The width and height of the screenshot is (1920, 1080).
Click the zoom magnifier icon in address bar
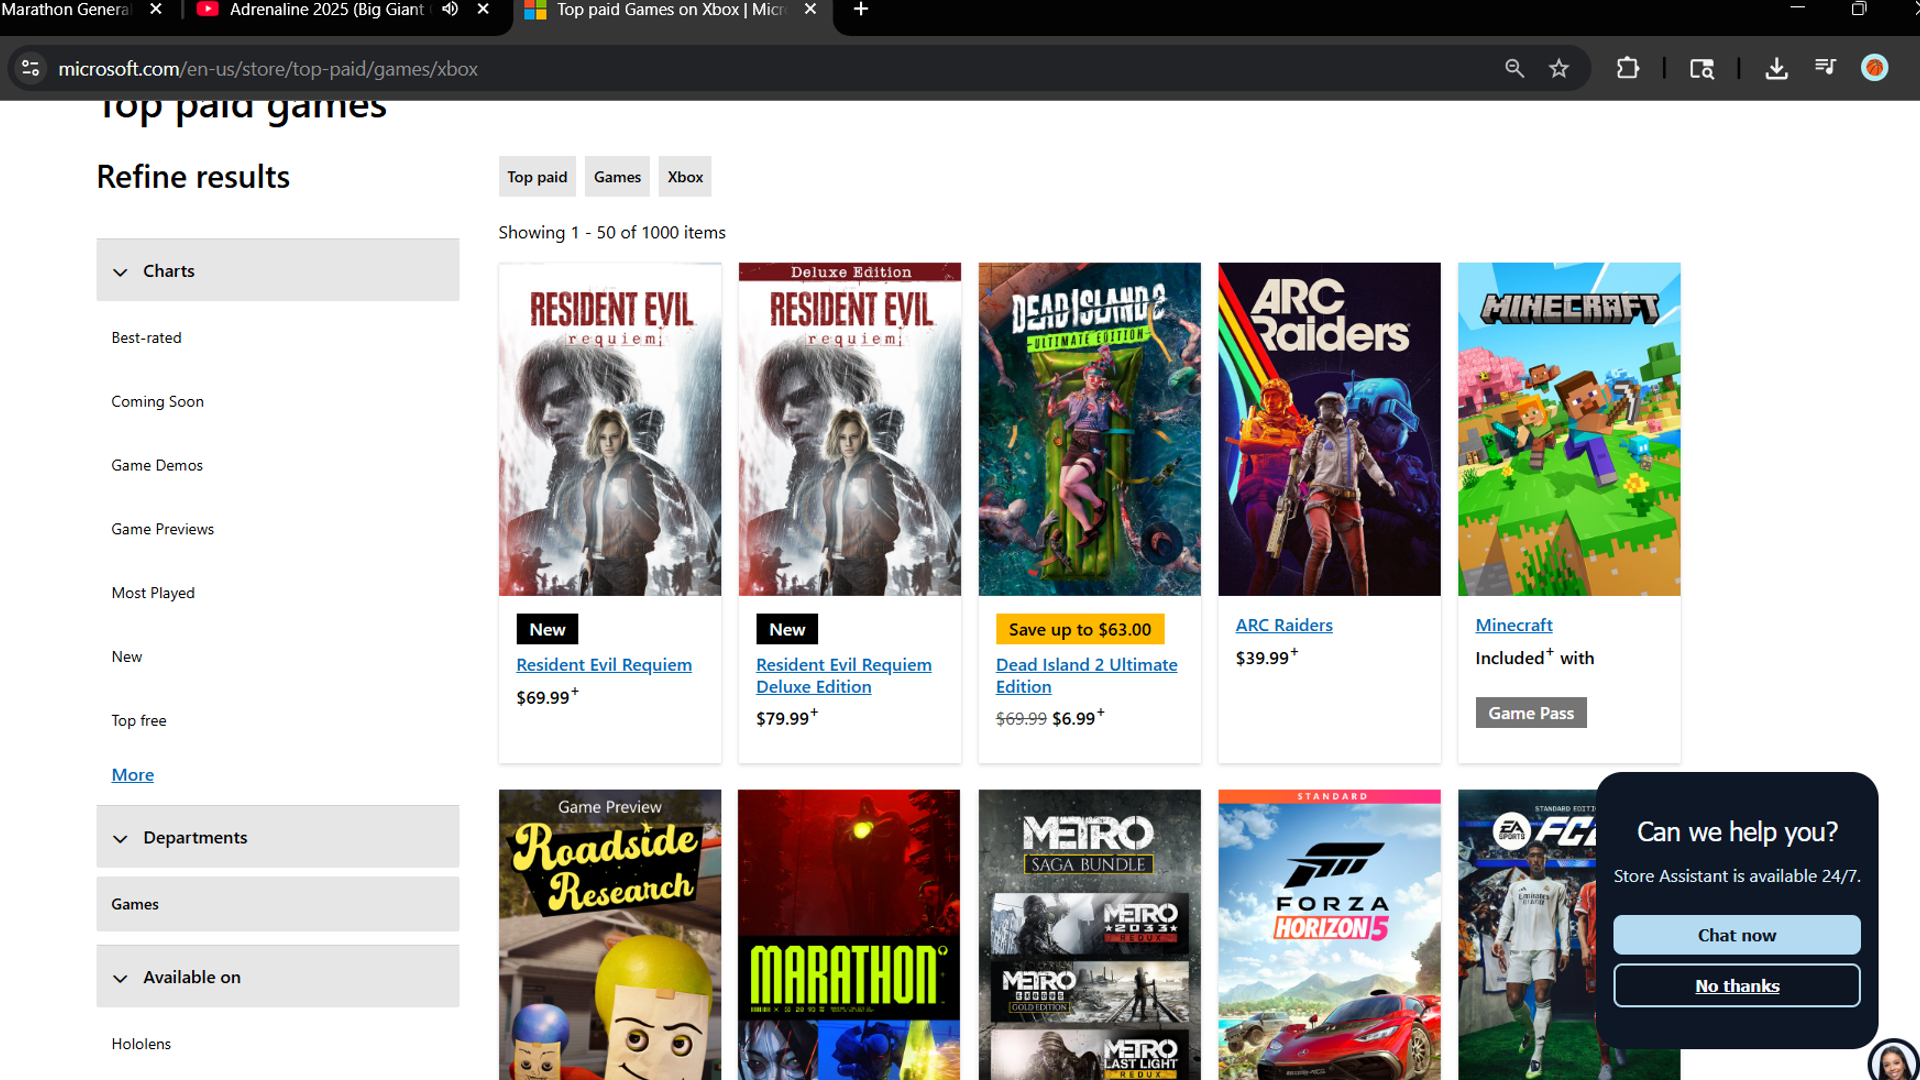(1514, 69)
